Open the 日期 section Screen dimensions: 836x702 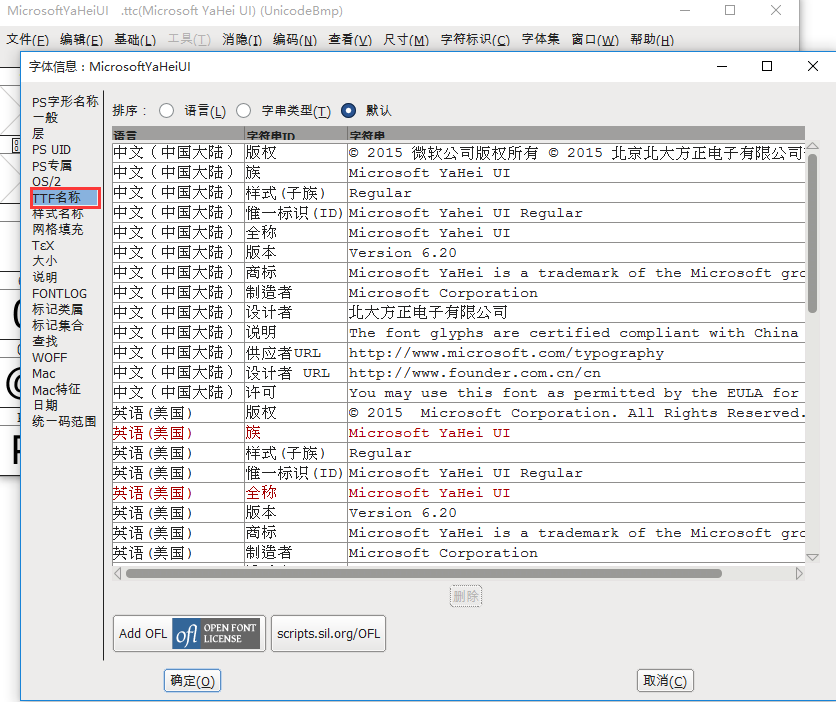pos(45,406)
